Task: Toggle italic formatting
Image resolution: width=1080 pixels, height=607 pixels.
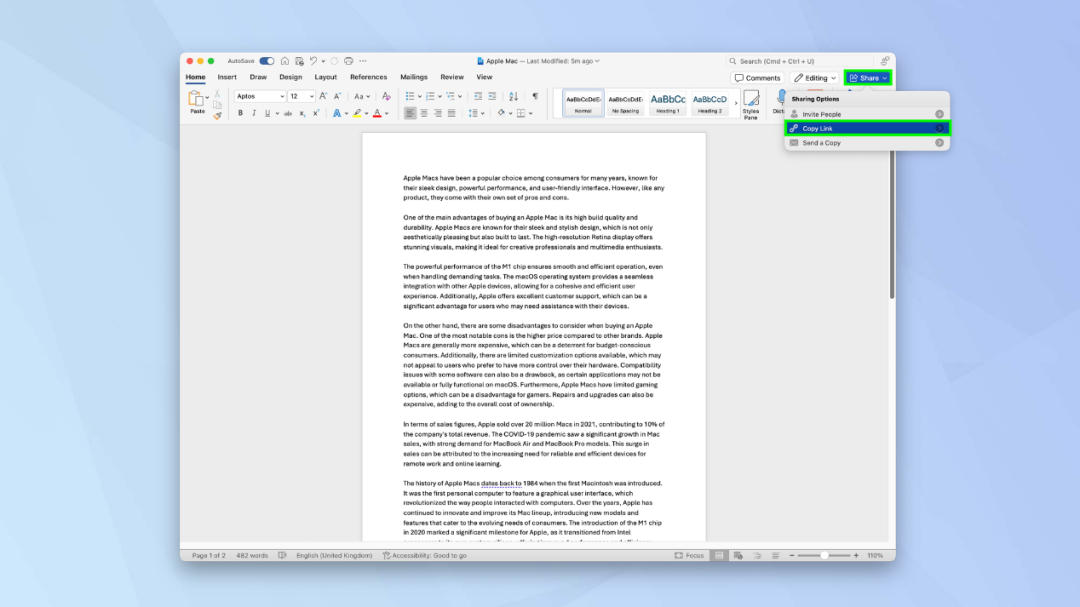Action: point(253,114)
